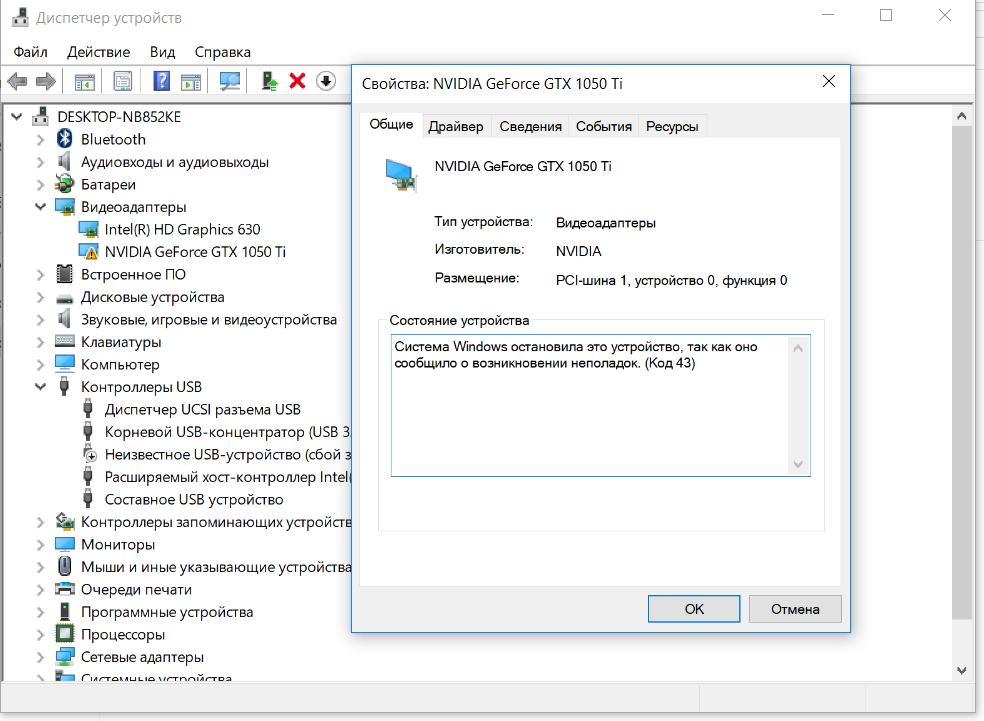The height and width of the screenshot is (721, 984).
Task: Click the Update driver toolbar icon
Action: [269, 81]
